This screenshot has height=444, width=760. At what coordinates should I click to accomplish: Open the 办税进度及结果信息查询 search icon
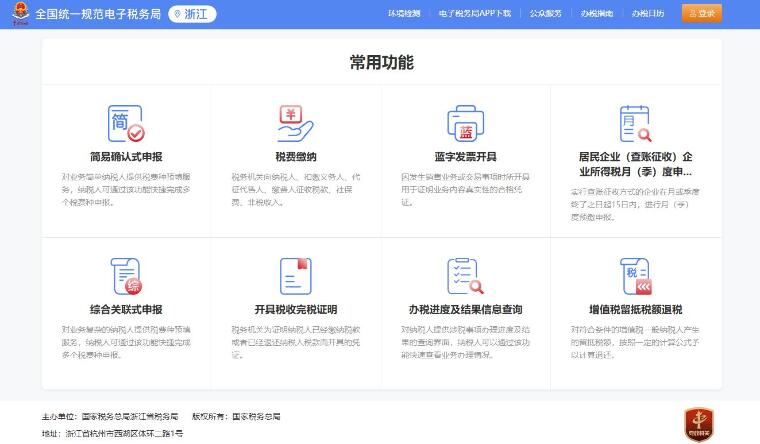pos(465,275)
